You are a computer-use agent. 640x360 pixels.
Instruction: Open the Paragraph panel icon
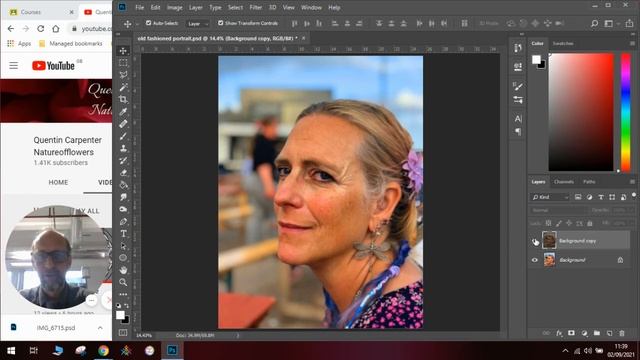(x=518, y=131)
